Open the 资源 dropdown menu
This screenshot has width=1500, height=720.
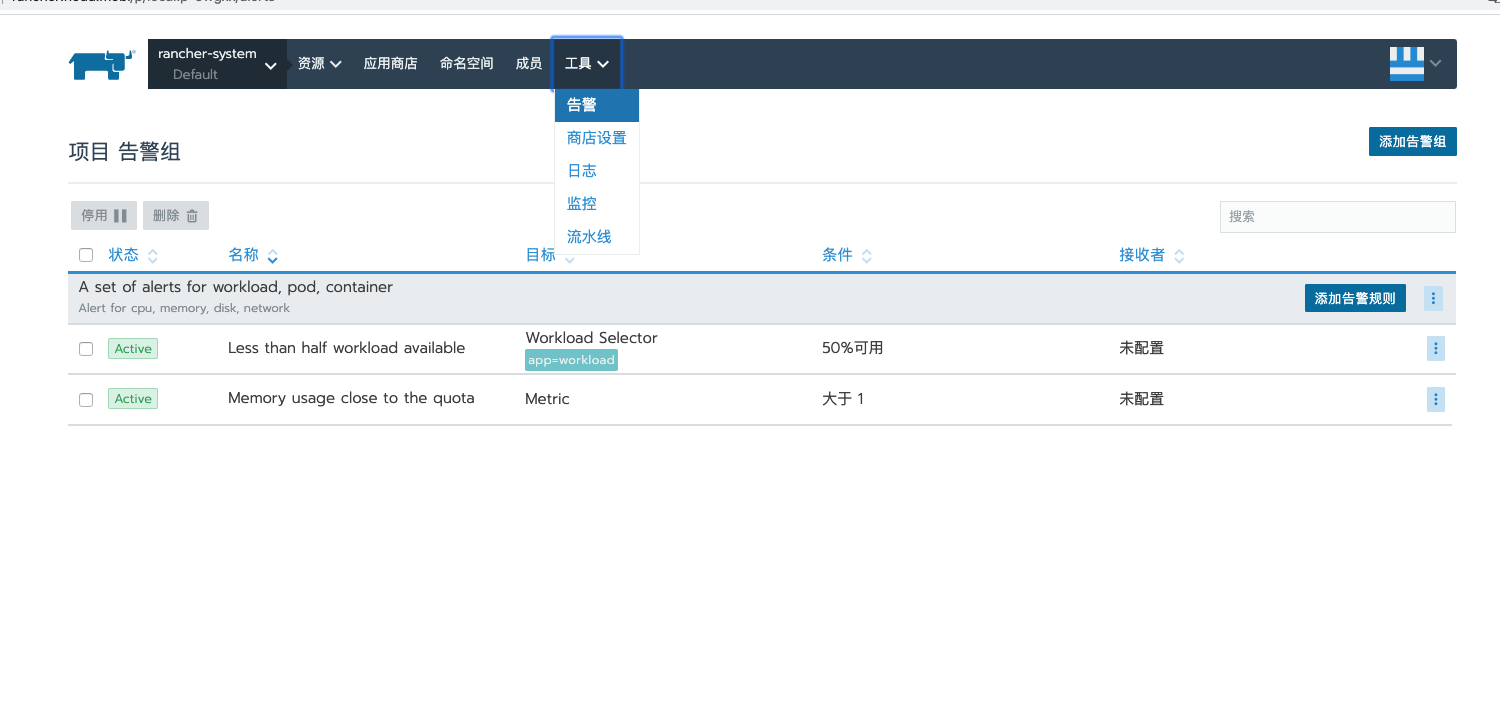click(x=318, y=63)
